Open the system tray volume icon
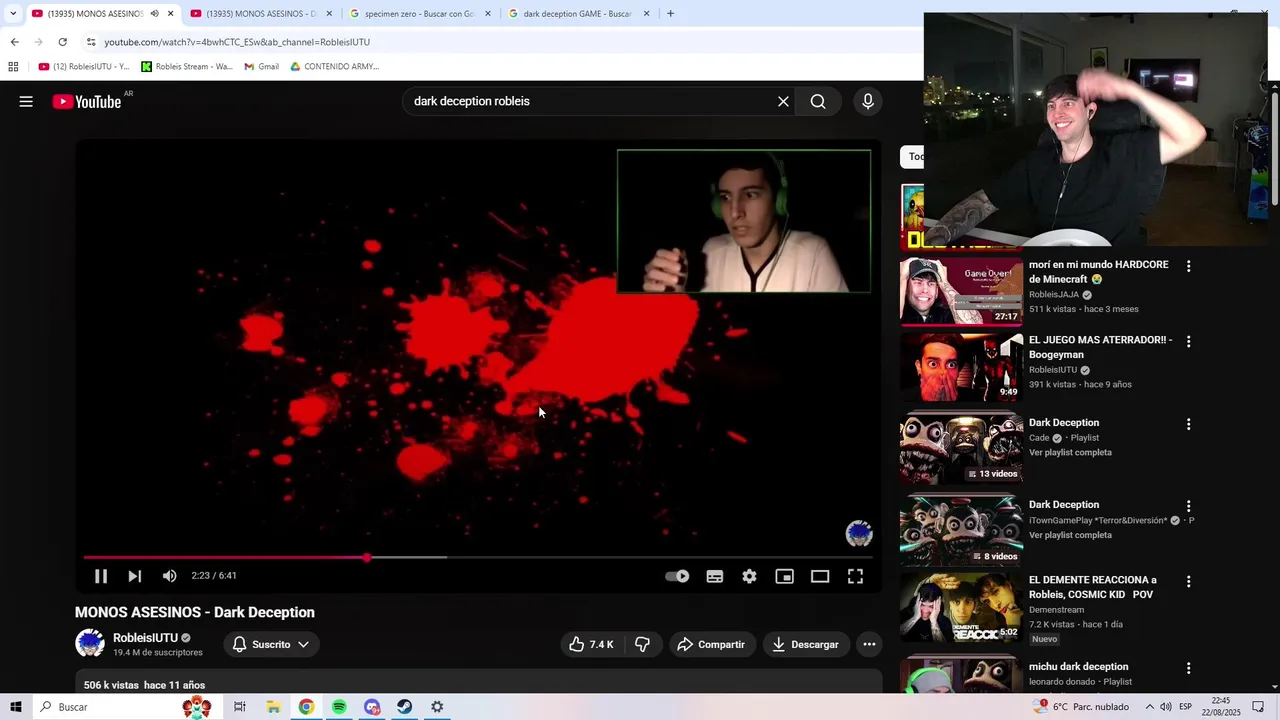 pos(1166,707)
